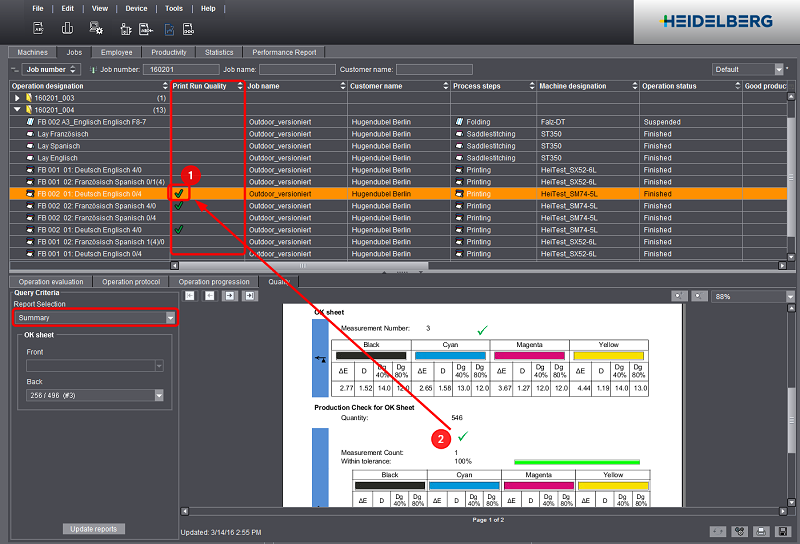Viewport: 800px width, 544px height.
Task: Open the Tools menu
Action: click(x=173, y=8)
